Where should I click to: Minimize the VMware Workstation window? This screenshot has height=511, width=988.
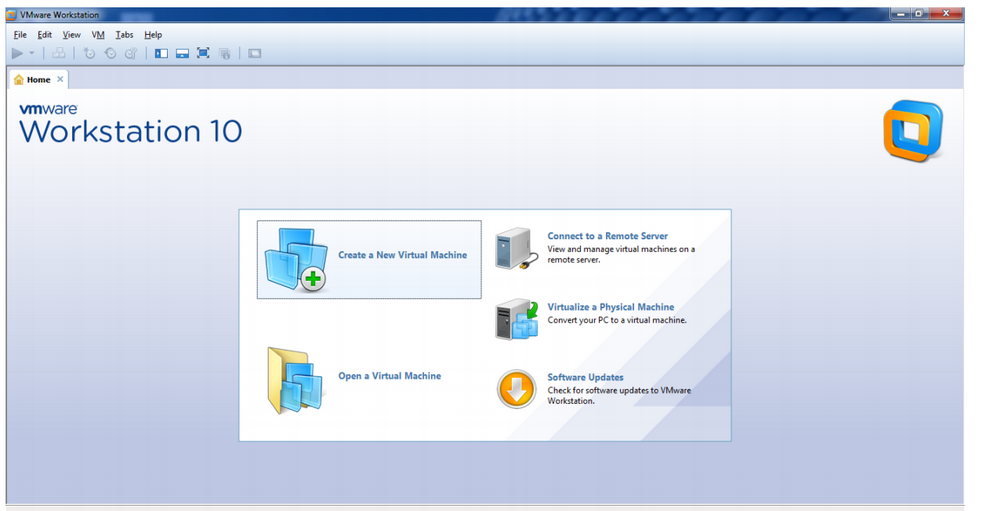900,13
